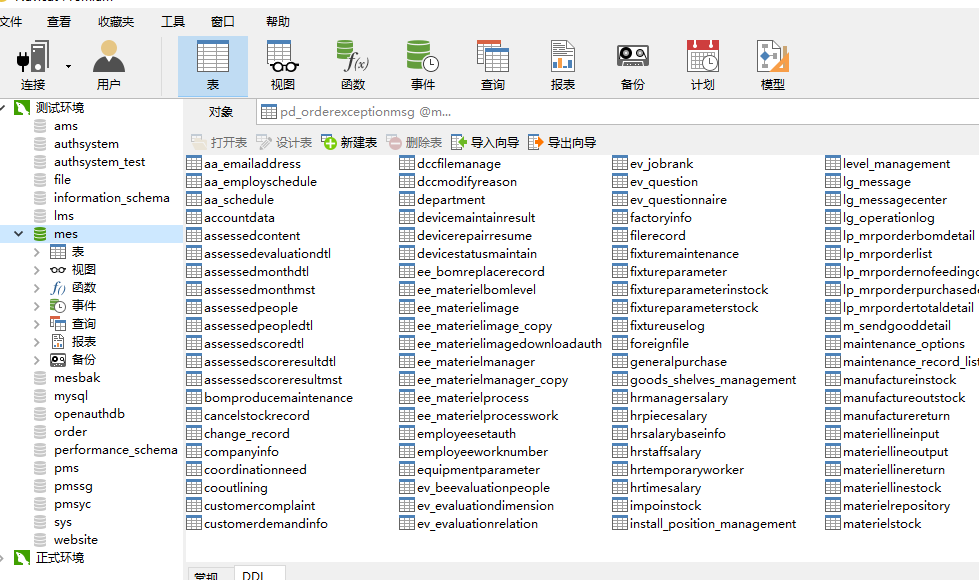Expand the 事件 node under mes
This screenshot has height=580, width=979.
[x=36, y=307]
